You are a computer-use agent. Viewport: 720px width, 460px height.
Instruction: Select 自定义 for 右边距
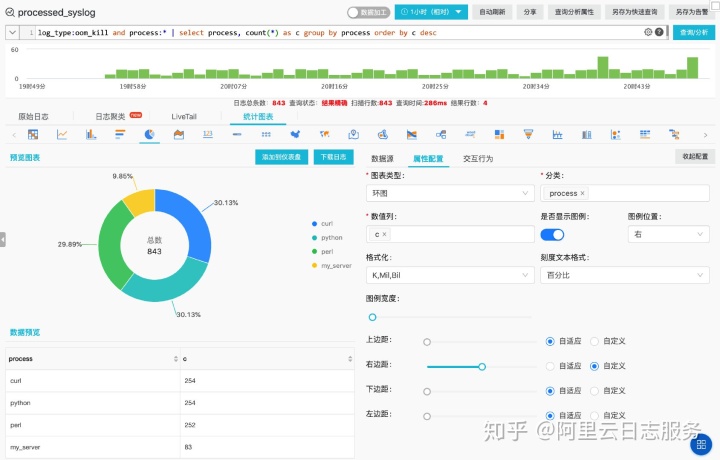coord(594,366)
